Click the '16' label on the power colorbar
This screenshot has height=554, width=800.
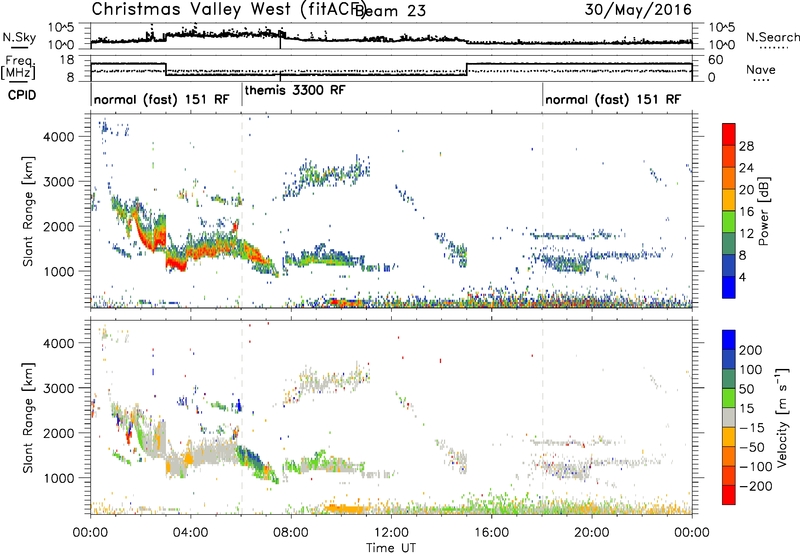[x=746, y=212]
